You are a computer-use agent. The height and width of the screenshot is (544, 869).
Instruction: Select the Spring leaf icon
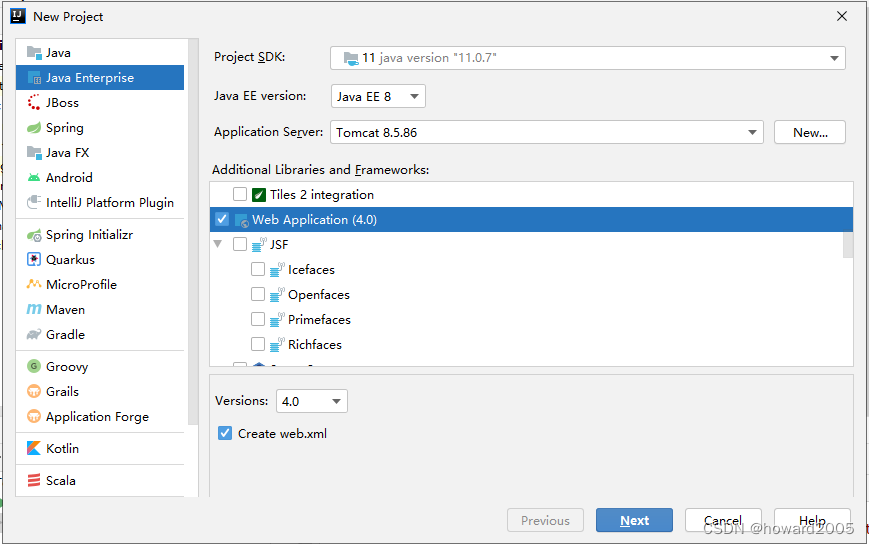pyautogui.click(x=34, y=127)
